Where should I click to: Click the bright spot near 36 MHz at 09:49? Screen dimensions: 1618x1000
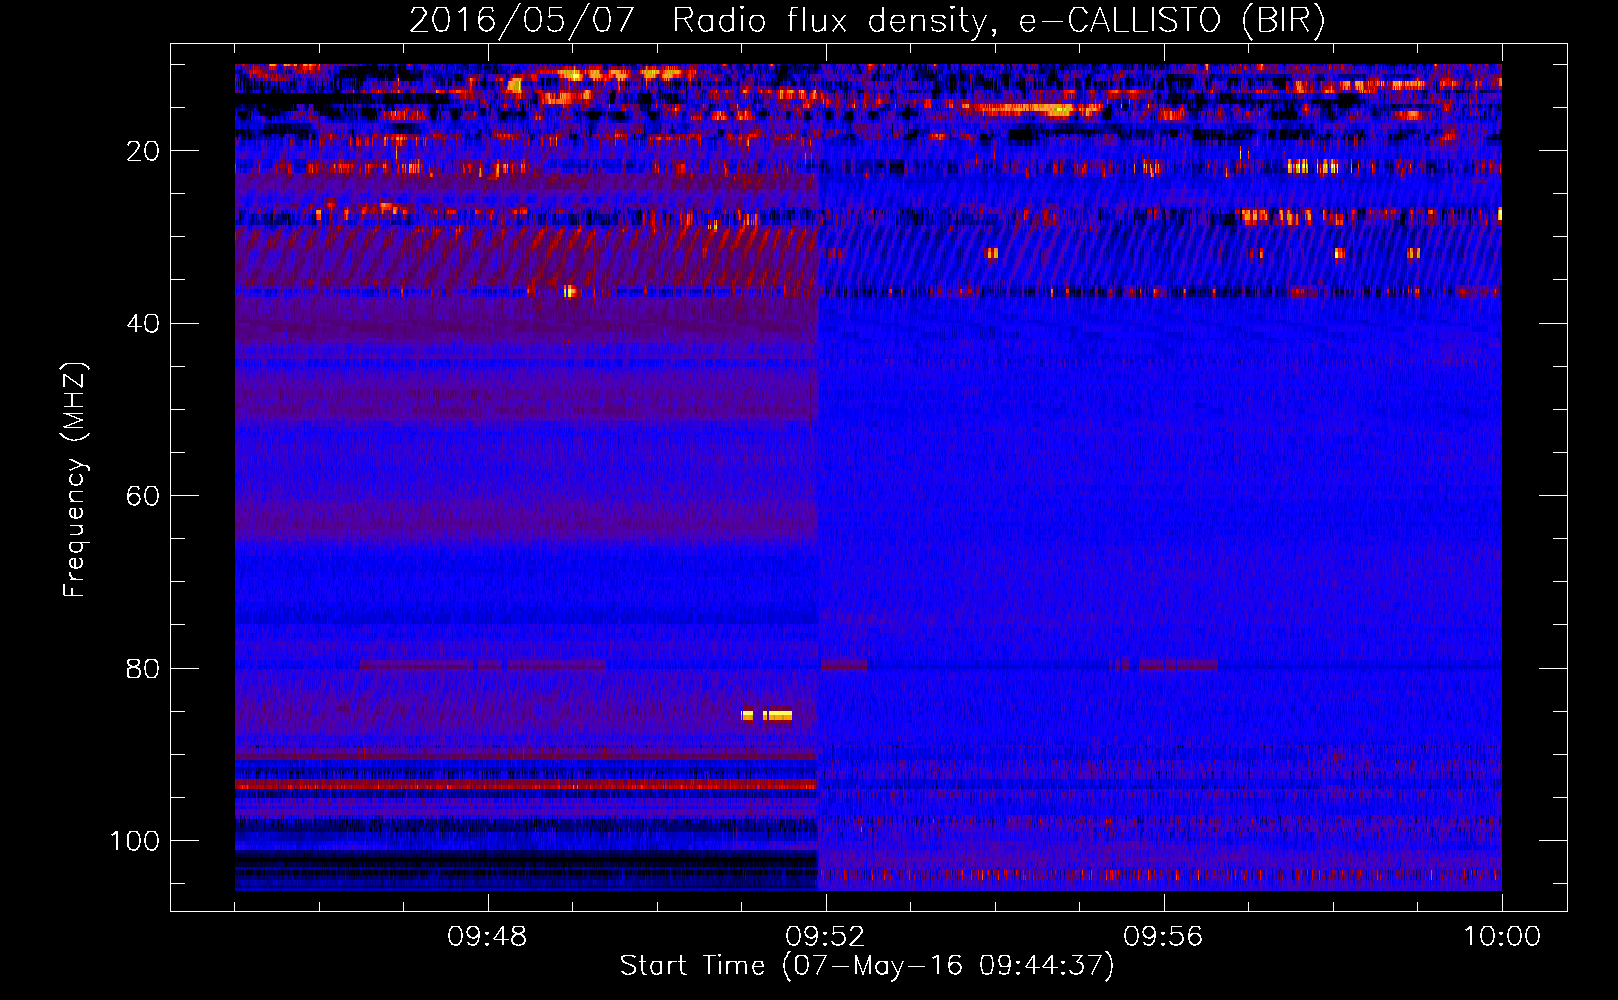pyautogui.click(x=569, y=291)
